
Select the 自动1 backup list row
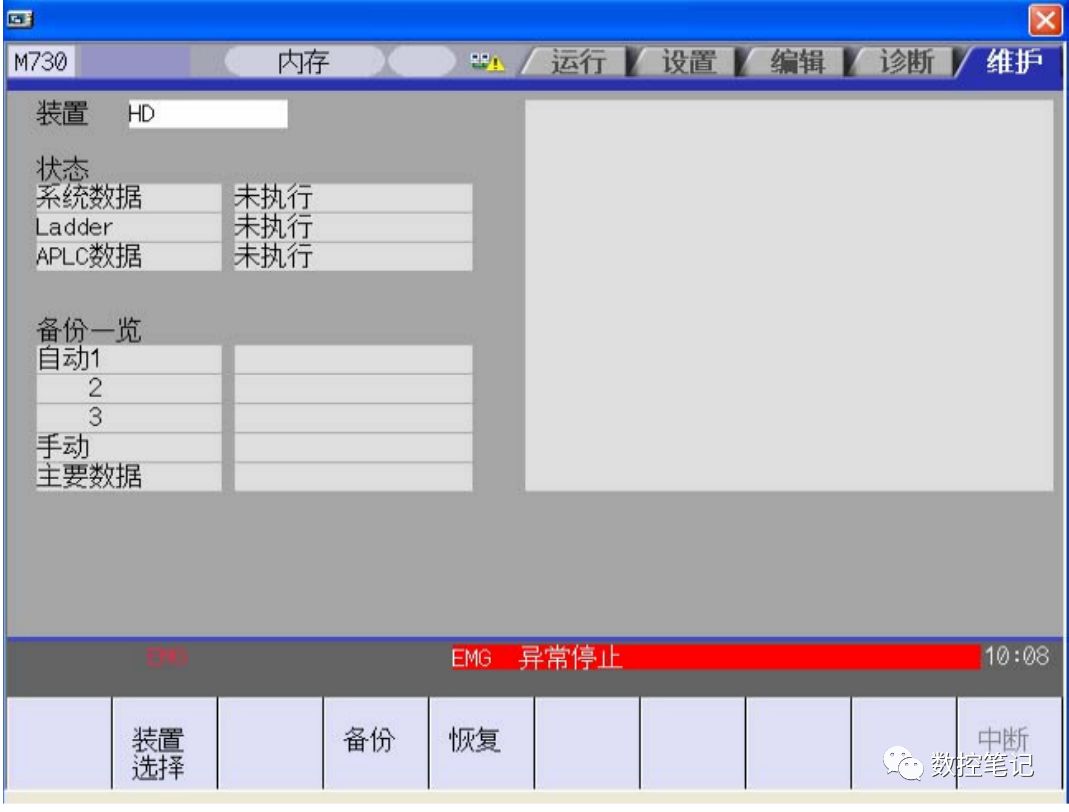point(128,359)
